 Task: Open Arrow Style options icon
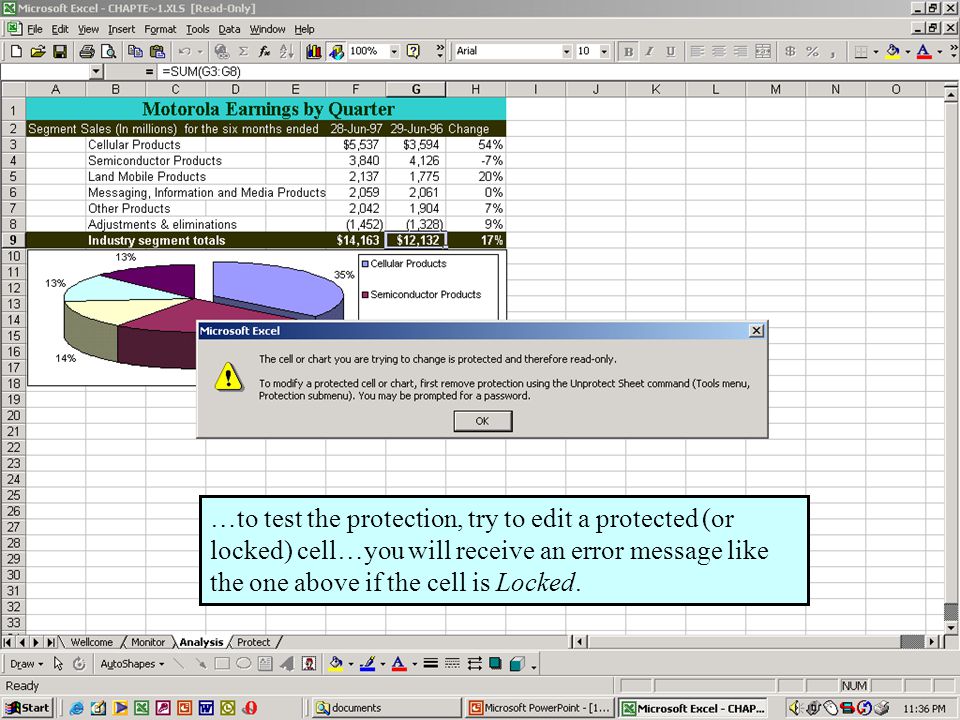[474, 664]
